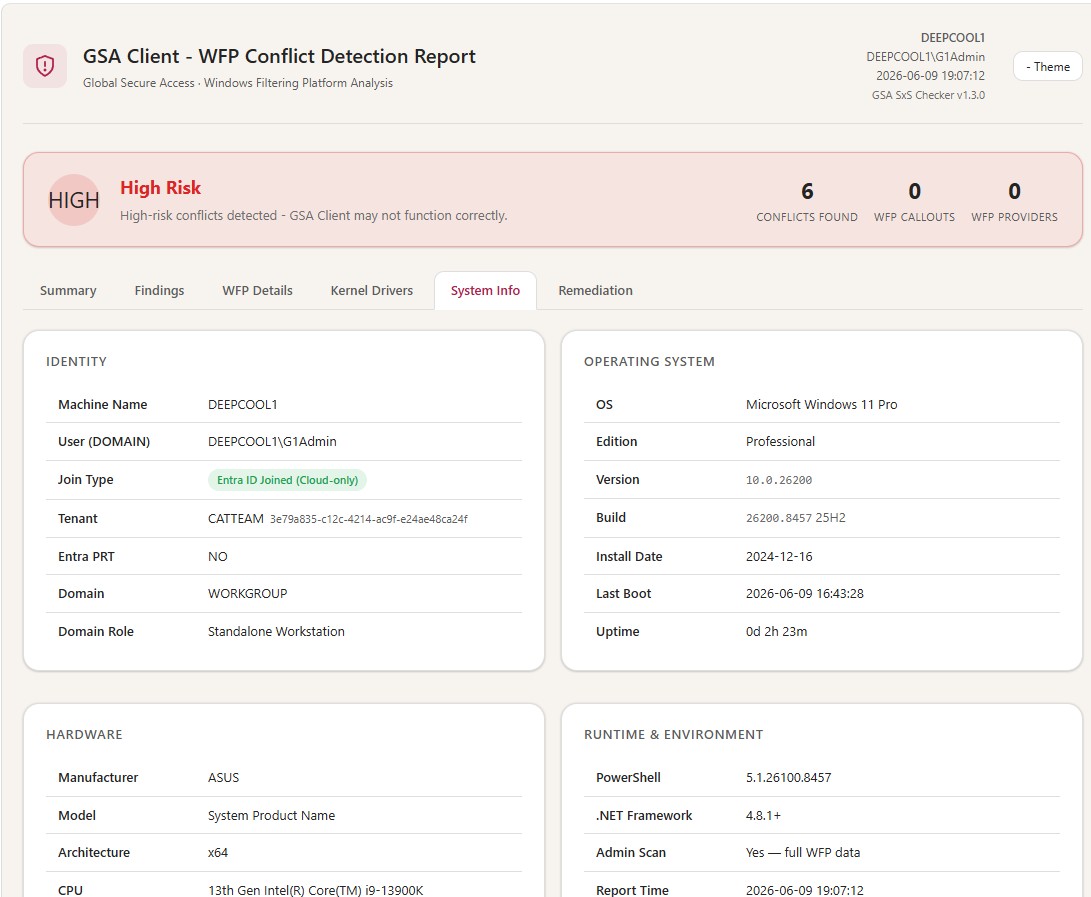
Task: Click the report title GSA Client - WFP Conflict Detection Report
Action: click(x=279, y=56)
